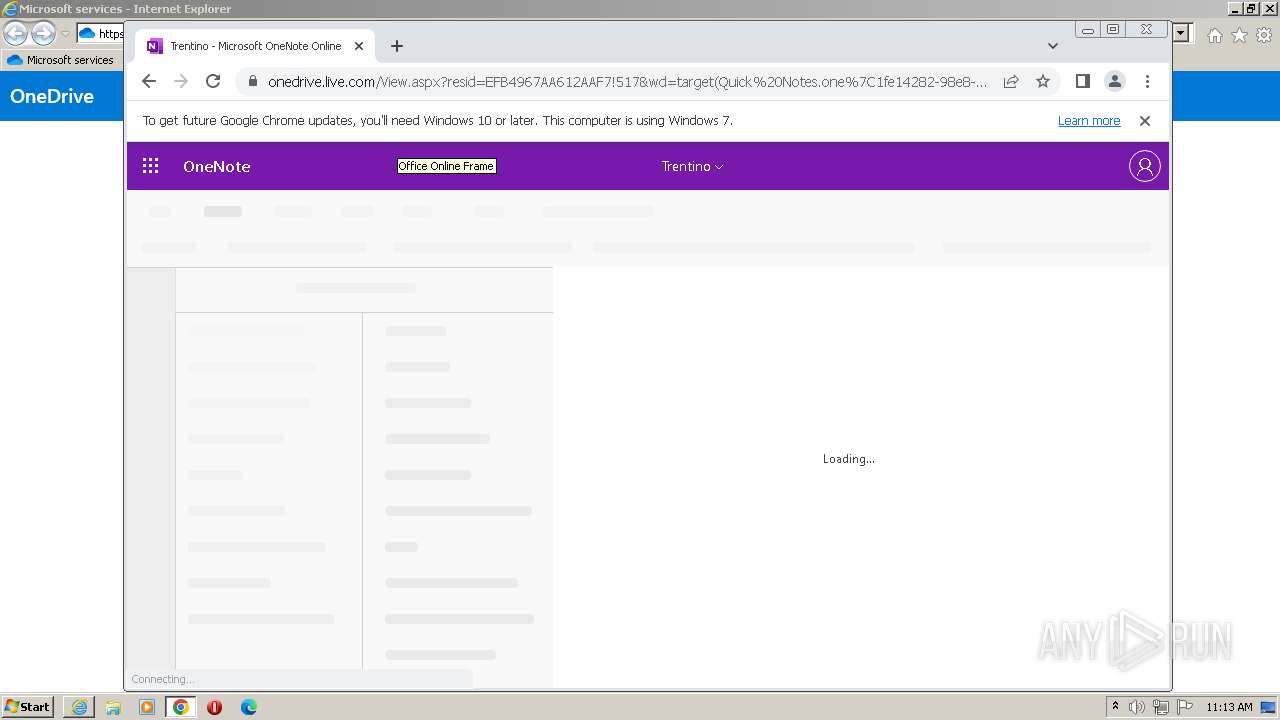Open the OneNote app launcher grid
The image size is (1280, 720).
pyautogui.click(x=150, y=166)
